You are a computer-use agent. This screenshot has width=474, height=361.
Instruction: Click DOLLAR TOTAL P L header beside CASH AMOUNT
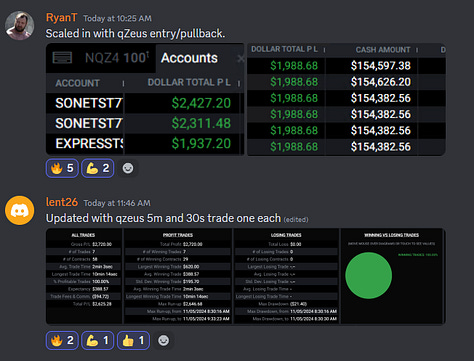[x=284, y=49]
